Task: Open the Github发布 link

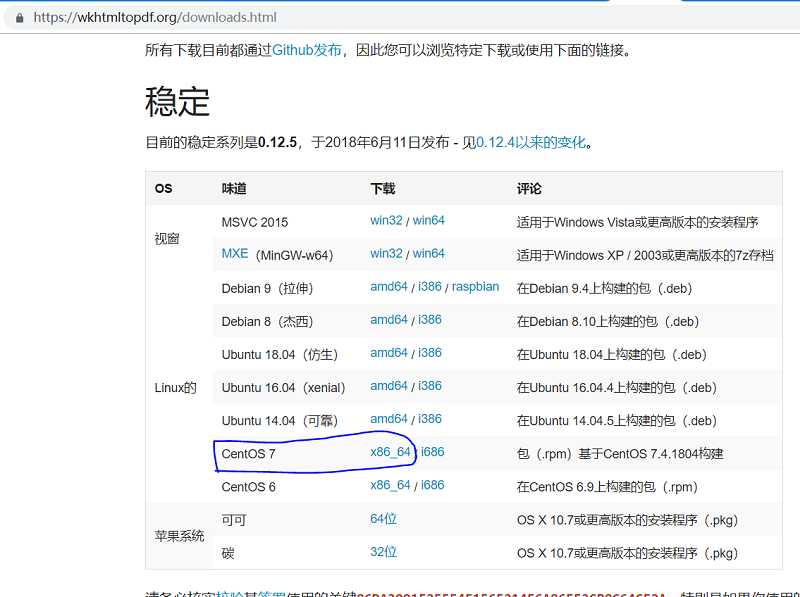Action: [x=307, y=50]
